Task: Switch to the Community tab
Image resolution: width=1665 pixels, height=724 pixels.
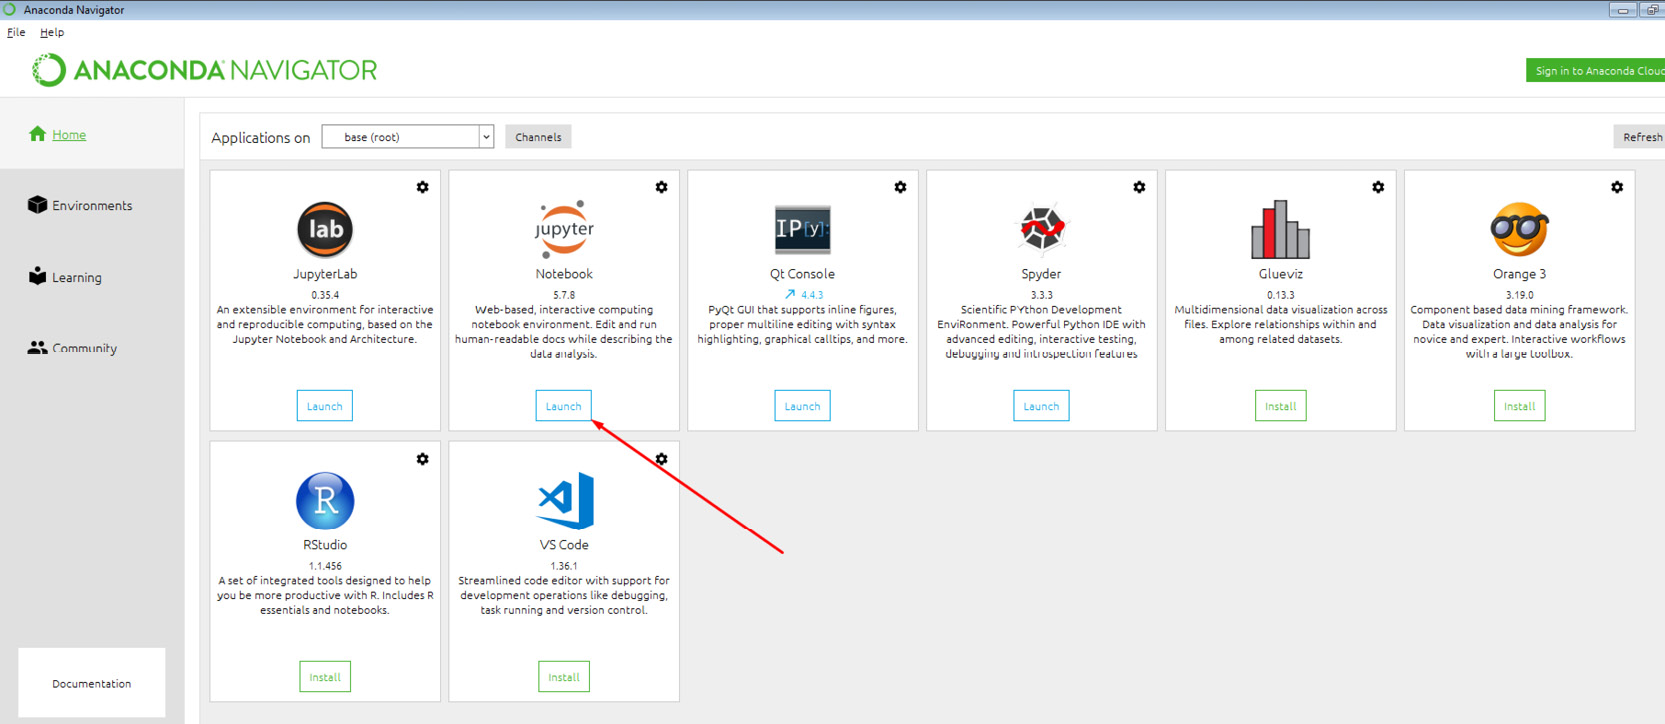Action: 85,348
